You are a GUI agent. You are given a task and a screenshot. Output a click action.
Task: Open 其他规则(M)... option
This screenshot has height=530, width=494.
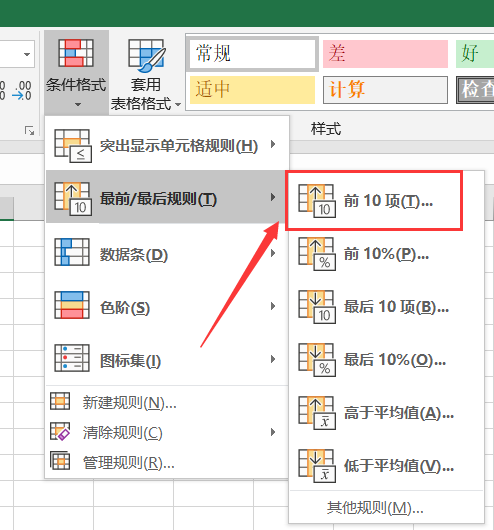(387, 508)
